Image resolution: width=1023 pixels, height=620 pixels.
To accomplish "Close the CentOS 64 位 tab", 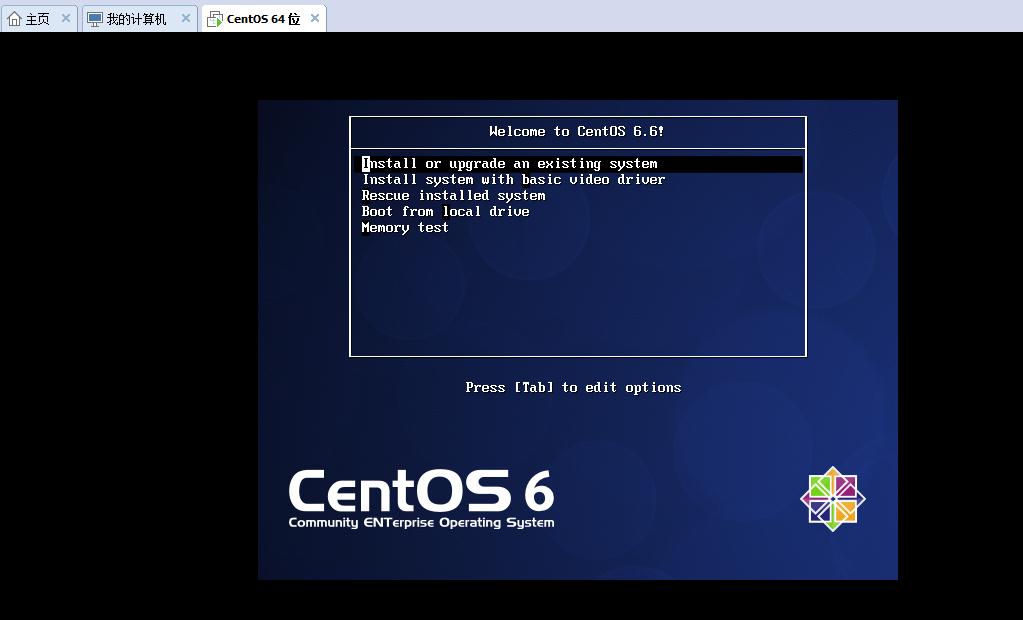I will click(314, 17).
